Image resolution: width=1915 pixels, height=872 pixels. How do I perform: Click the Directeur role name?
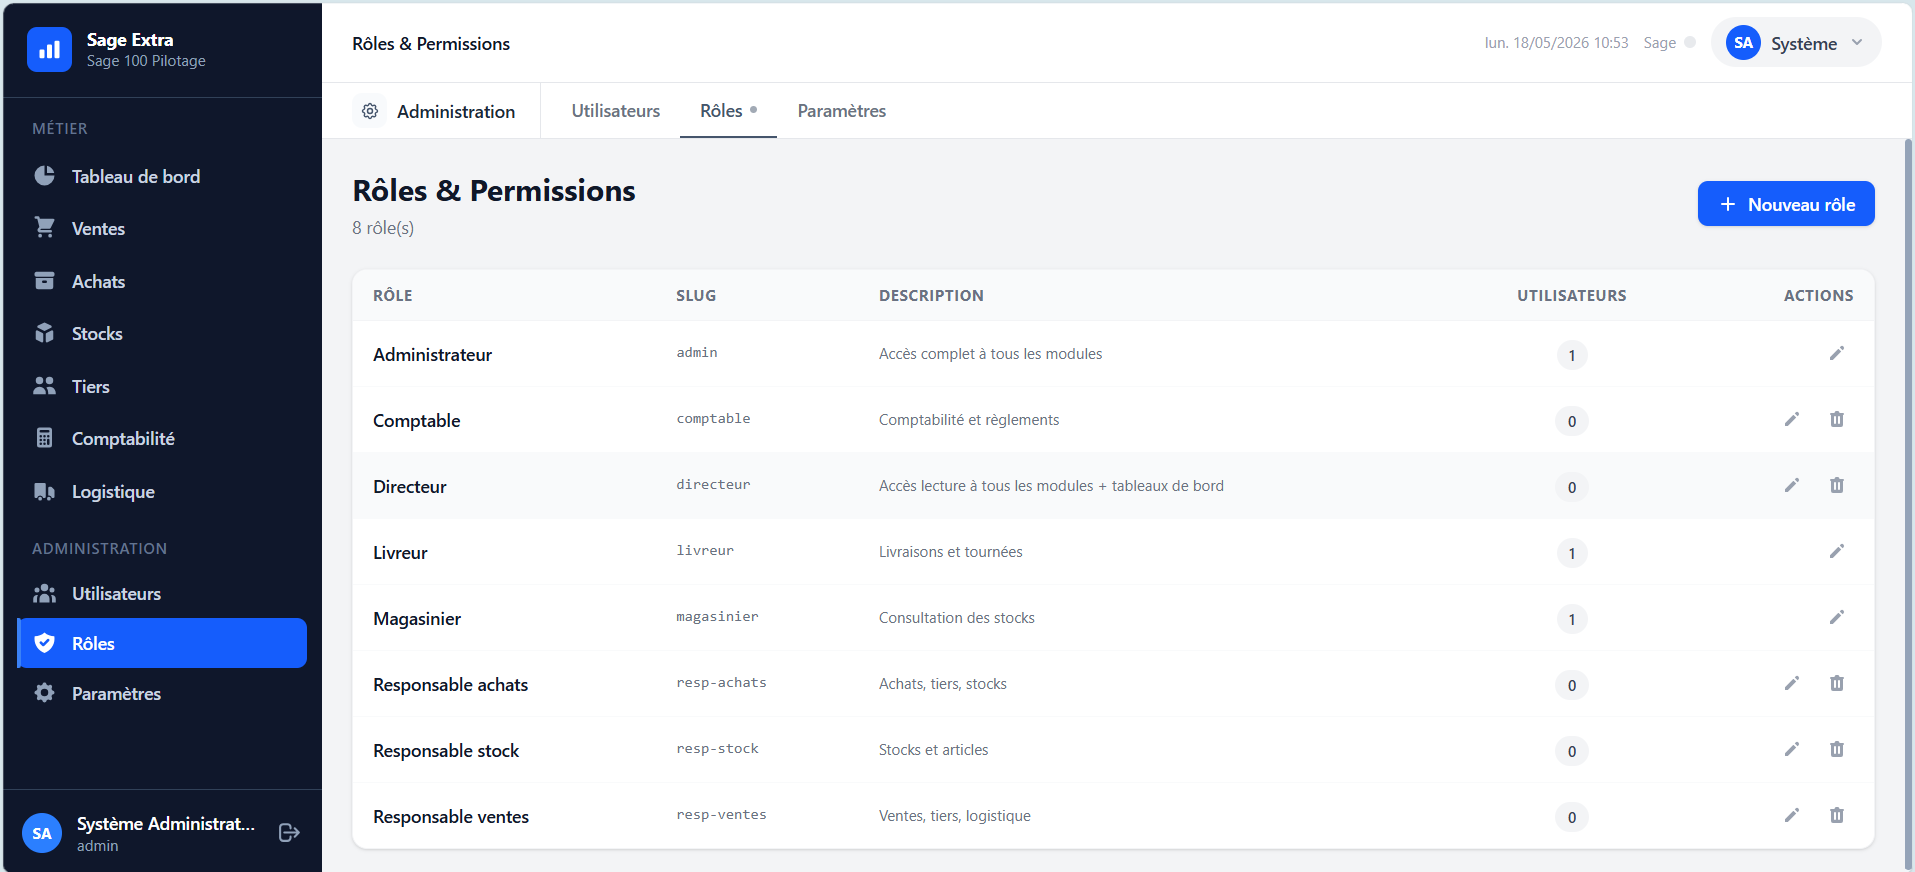pyautogui.click(x=410, y=487)
